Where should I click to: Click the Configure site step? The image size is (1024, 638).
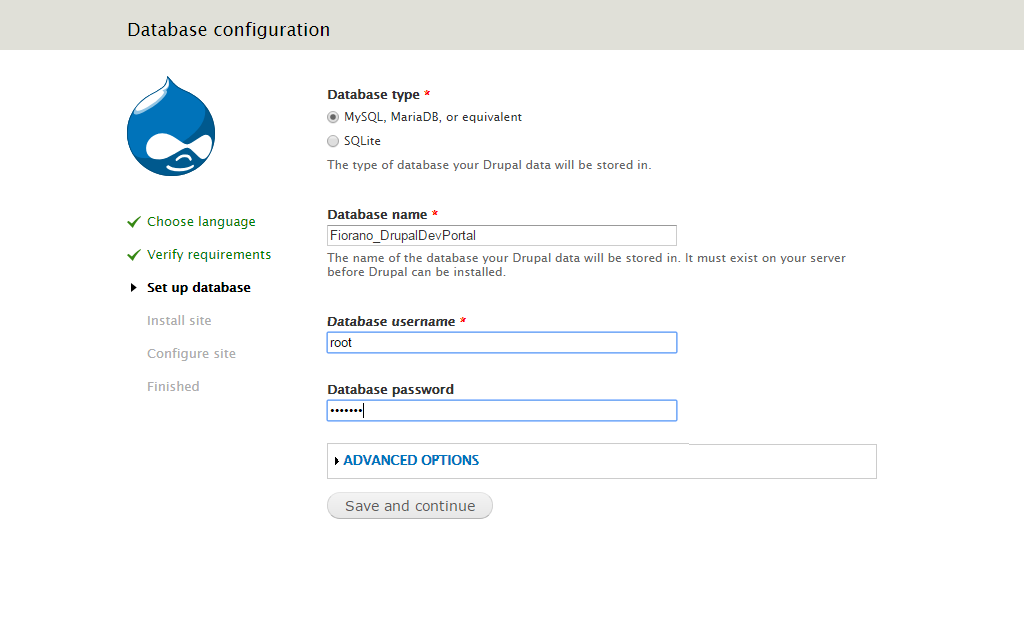click(191, 354)
